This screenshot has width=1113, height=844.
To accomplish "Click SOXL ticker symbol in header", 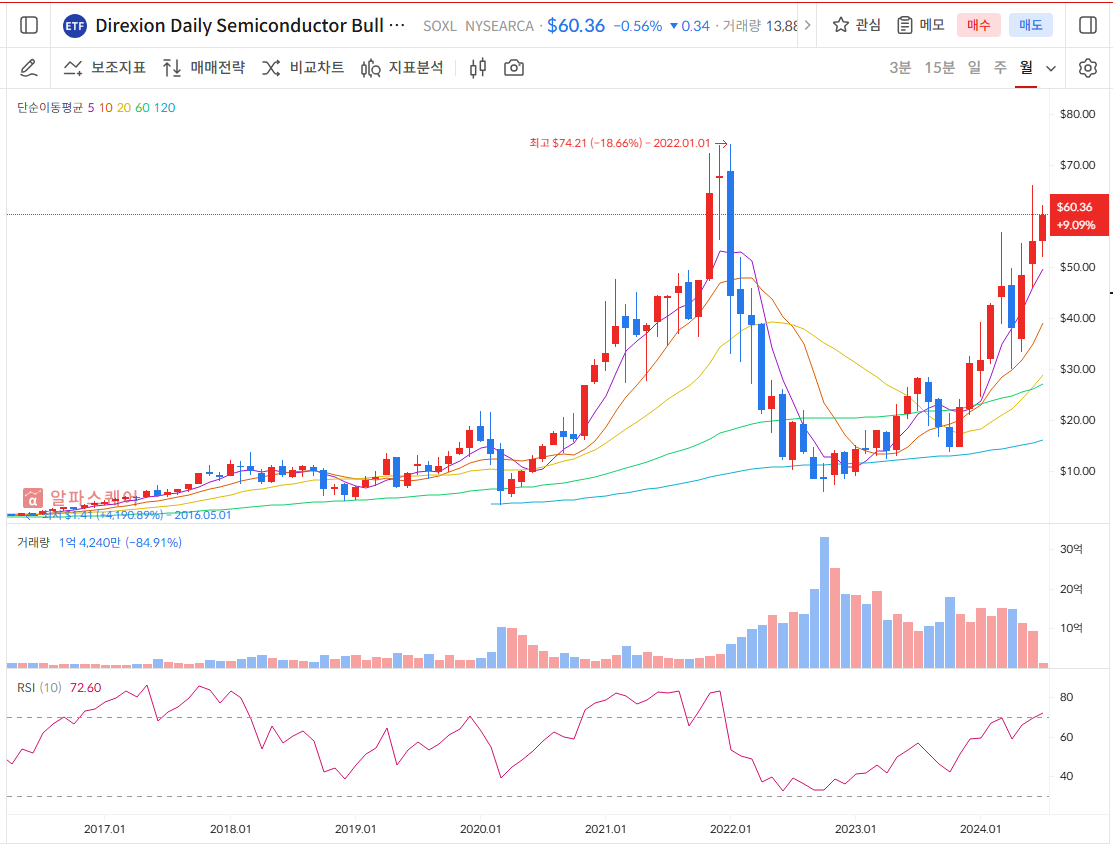I will pos(440,26).
